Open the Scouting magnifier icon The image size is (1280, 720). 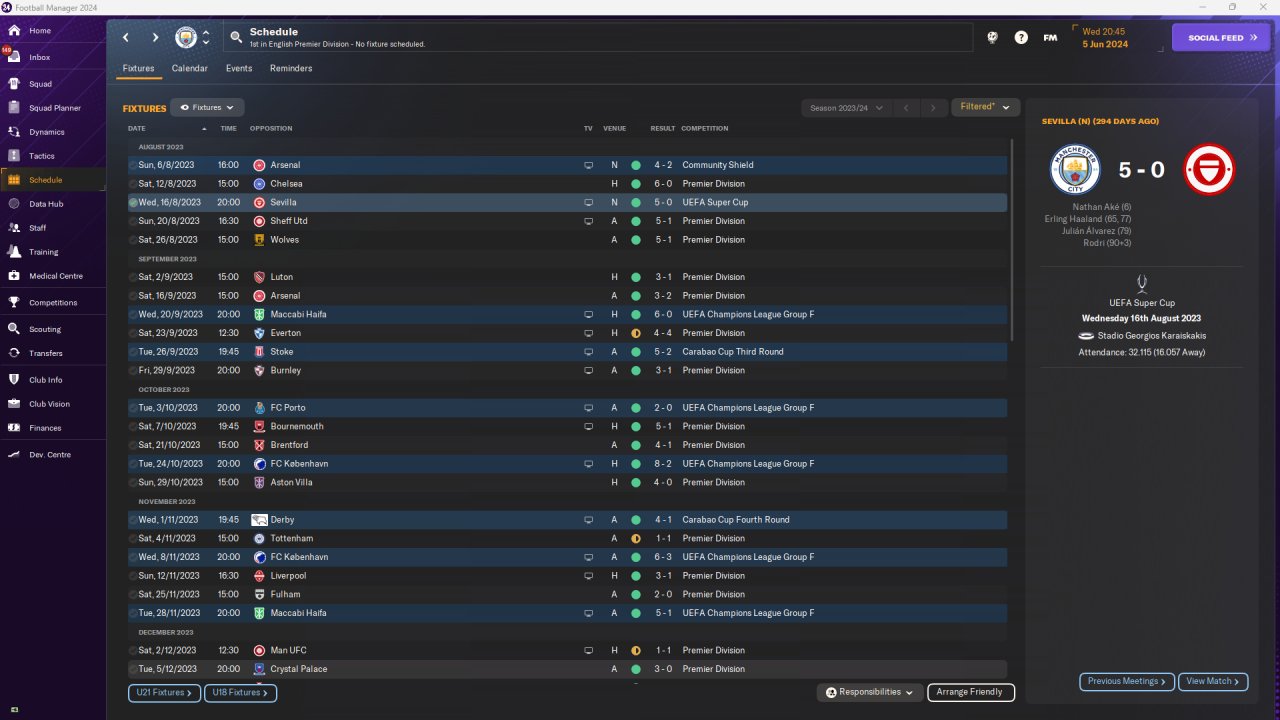pos(14,329)
